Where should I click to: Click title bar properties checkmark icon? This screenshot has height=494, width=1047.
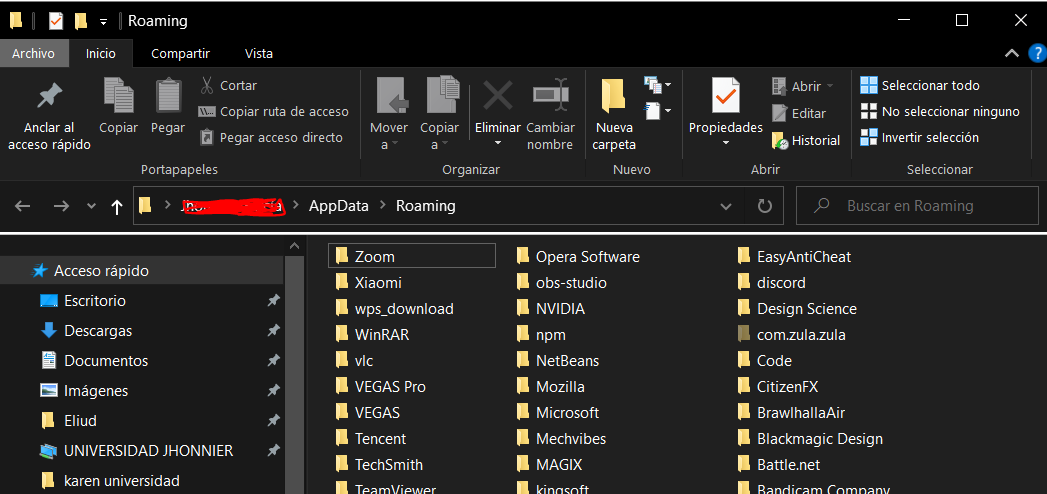[55, 21]
